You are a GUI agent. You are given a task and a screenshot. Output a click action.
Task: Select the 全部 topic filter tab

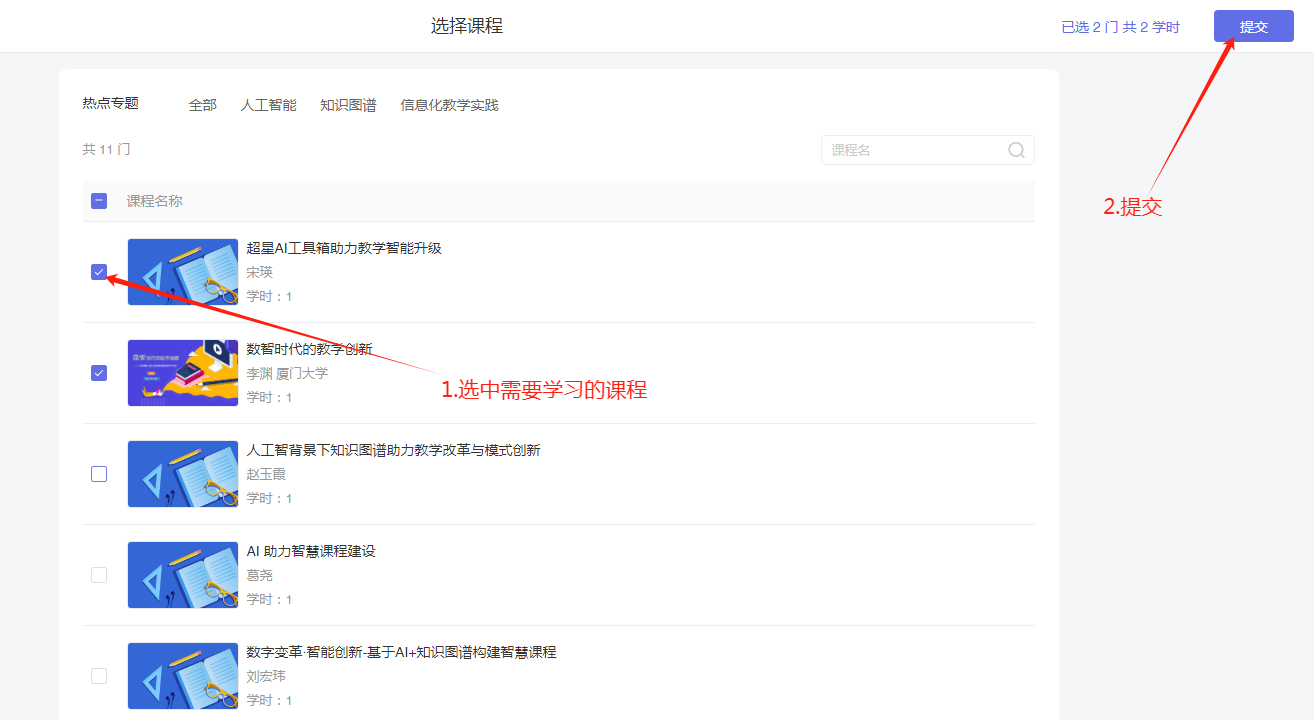(202, 105)
